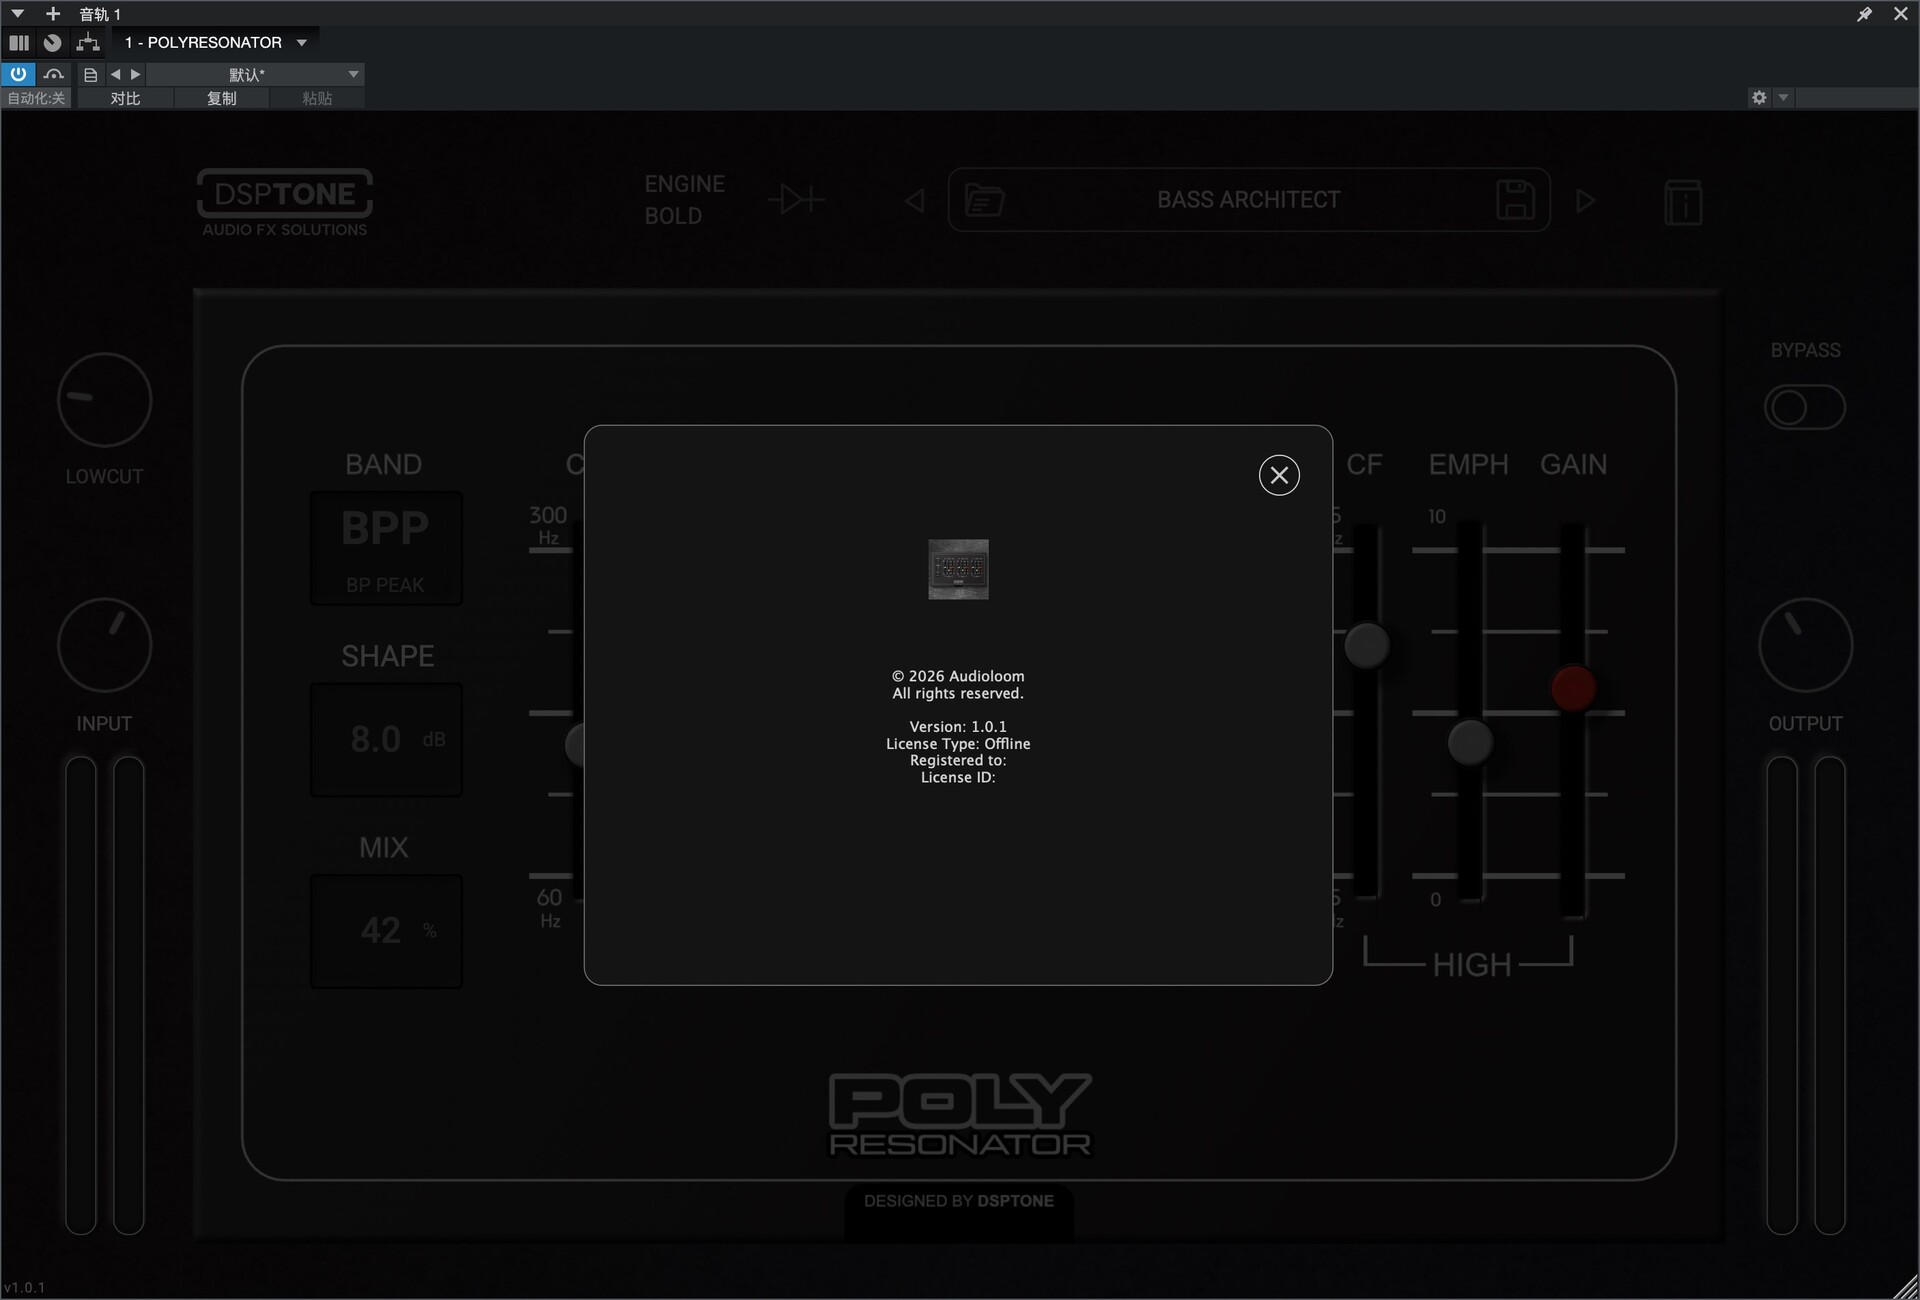Toggle automation off button 自动化:关
This screenshot has height=1300, width=1920.
pyautogui.click(x=36, y=98)
